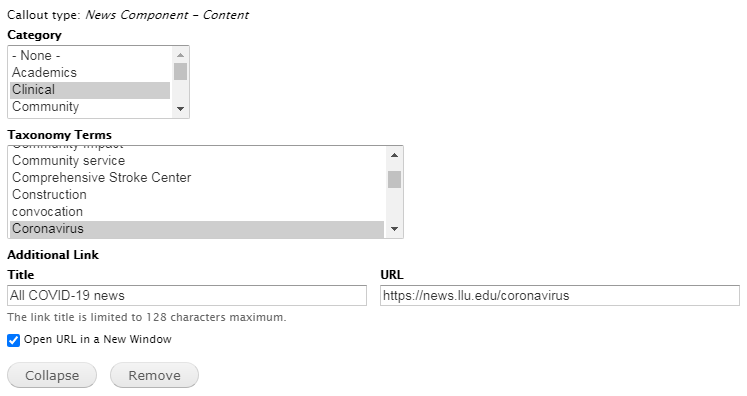747x396 pixels.
Task: Pick Community in the Category list
Action: [90, 107]
